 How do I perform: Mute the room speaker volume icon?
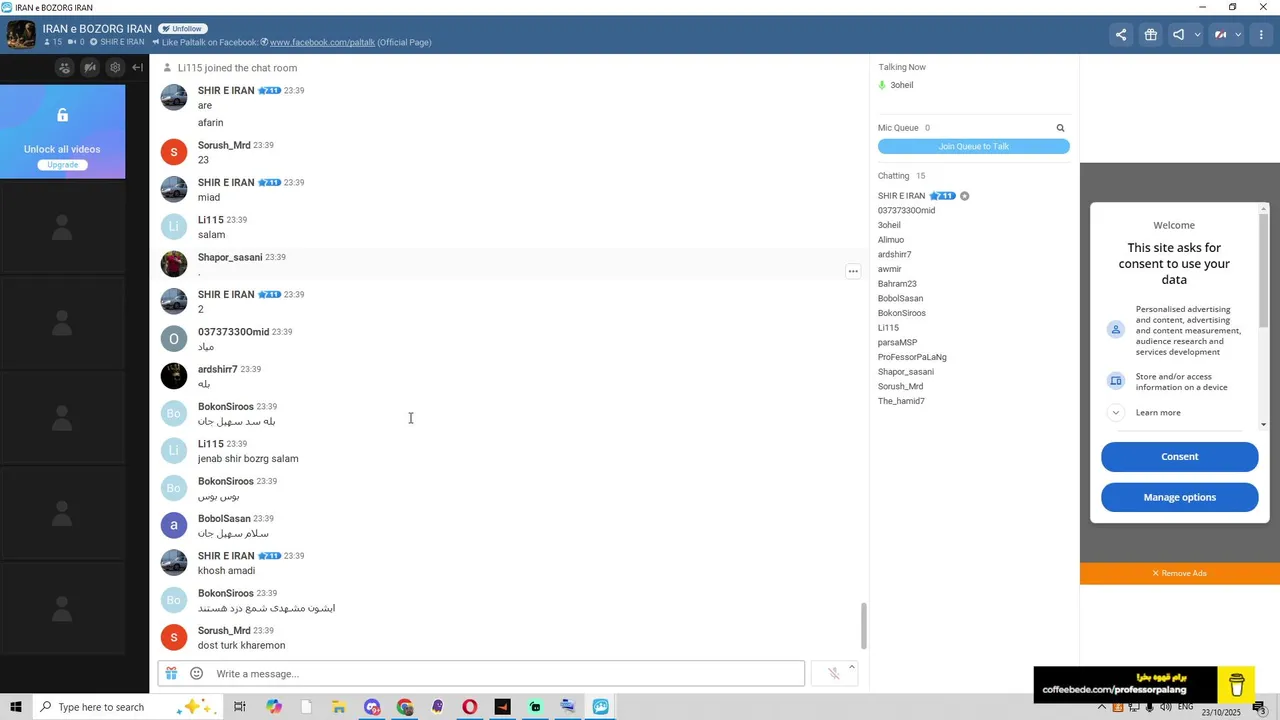pos(1179,35)
